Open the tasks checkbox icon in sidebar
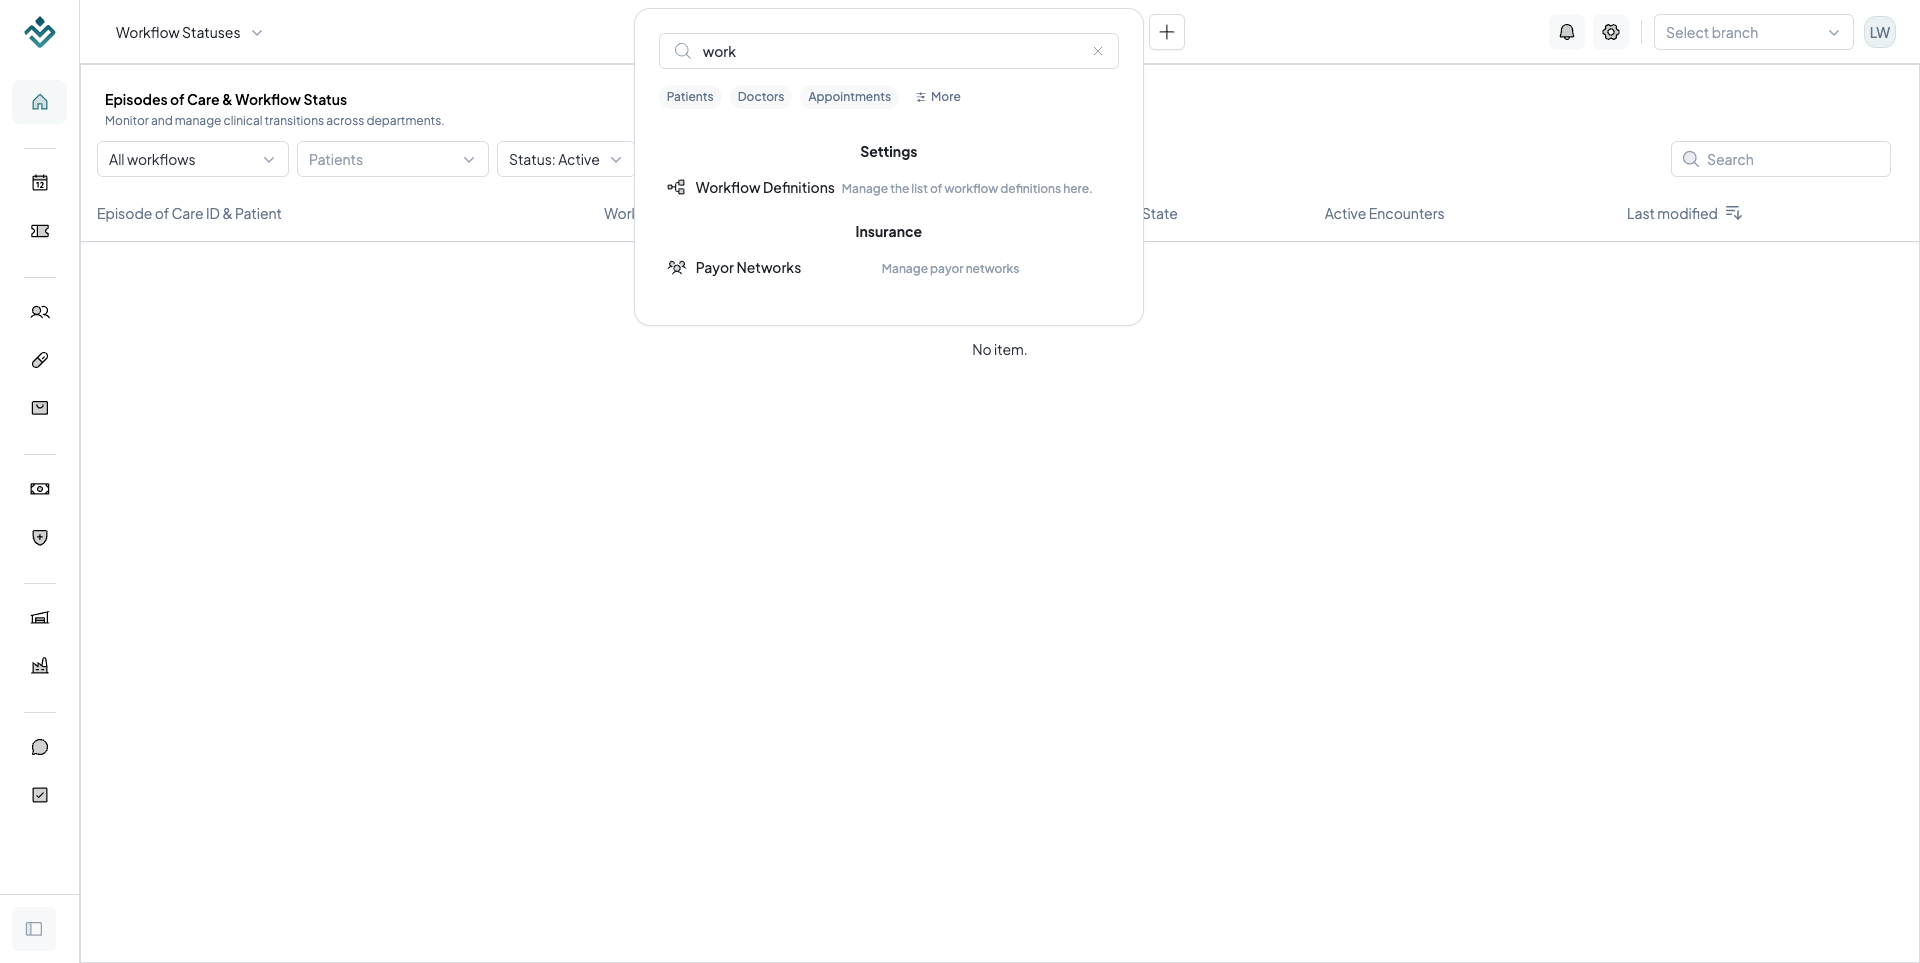 click(x=40, y=795)
